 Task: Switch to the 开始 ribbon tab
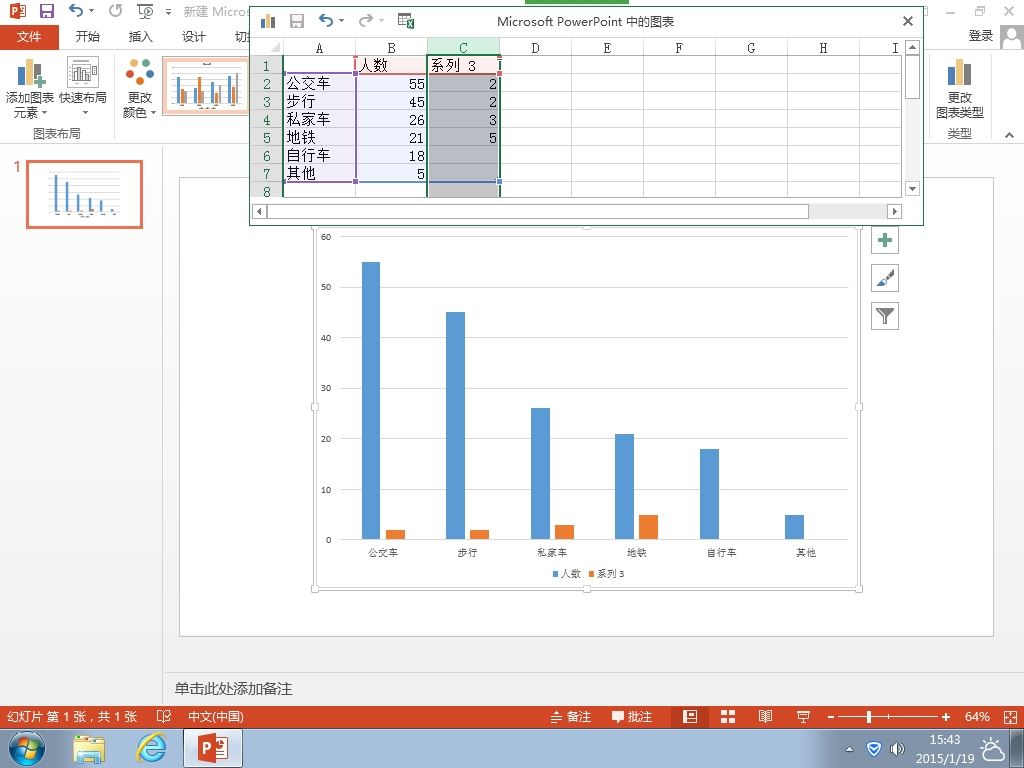(x=88, y=37)
